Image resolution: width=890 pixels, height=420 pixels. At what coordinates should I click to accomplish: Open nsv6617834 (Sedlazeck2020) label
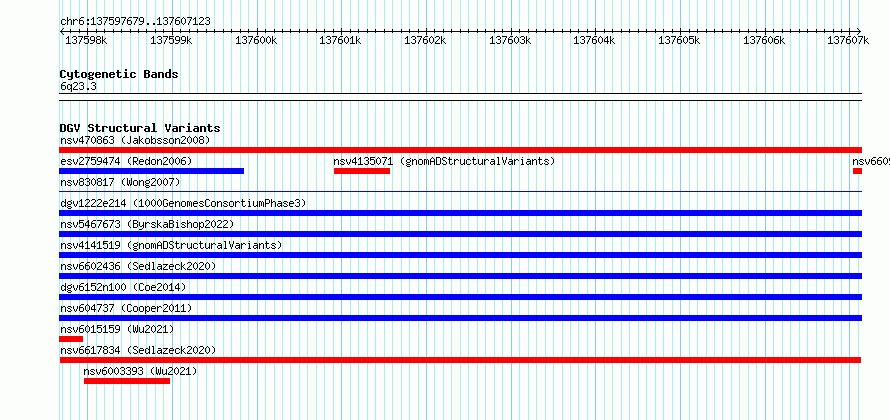(x=138, y=350)
